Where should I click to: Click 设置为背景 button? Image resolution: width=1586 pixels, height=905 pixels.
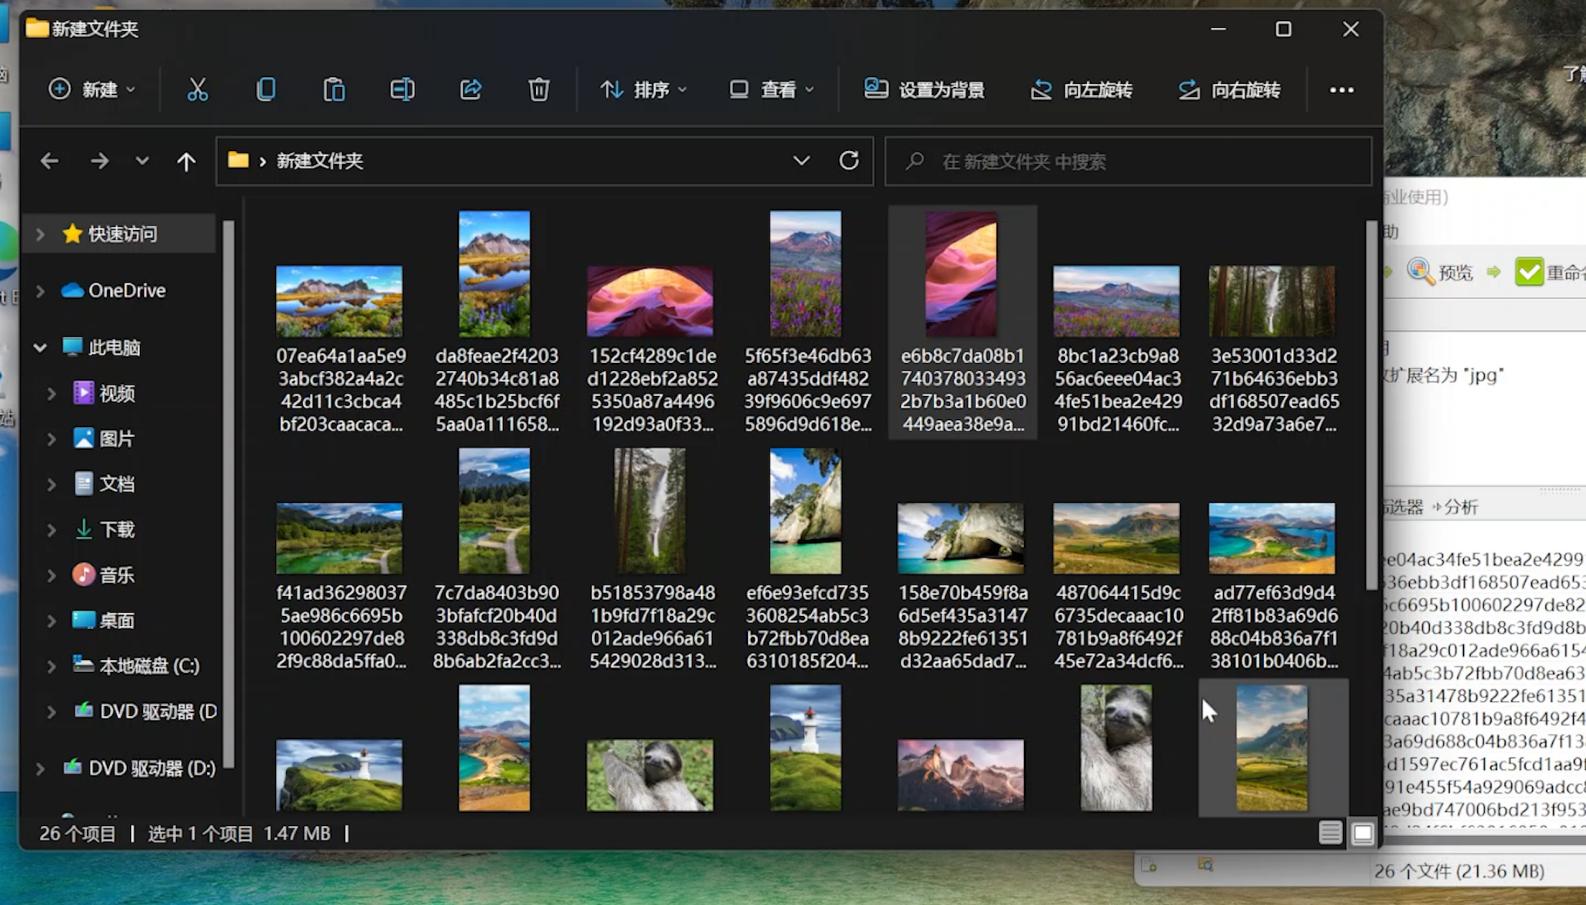[x=924, y=90]
